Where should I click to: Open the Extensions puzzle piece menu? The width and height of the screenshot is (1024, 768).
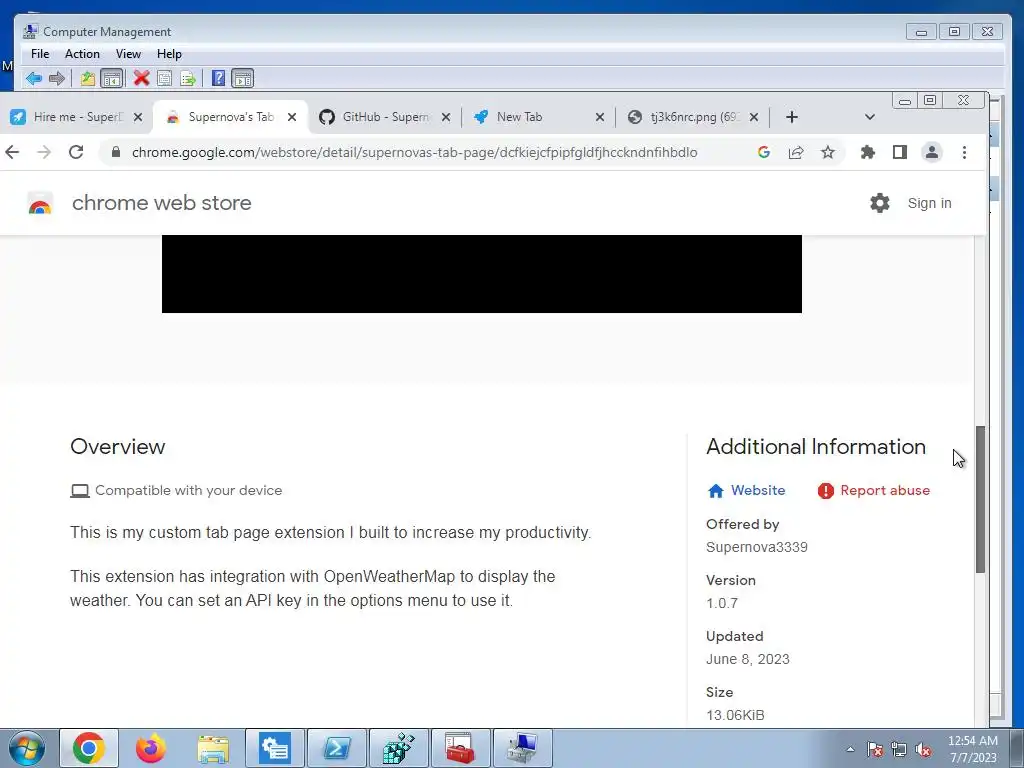click(867, 152)
